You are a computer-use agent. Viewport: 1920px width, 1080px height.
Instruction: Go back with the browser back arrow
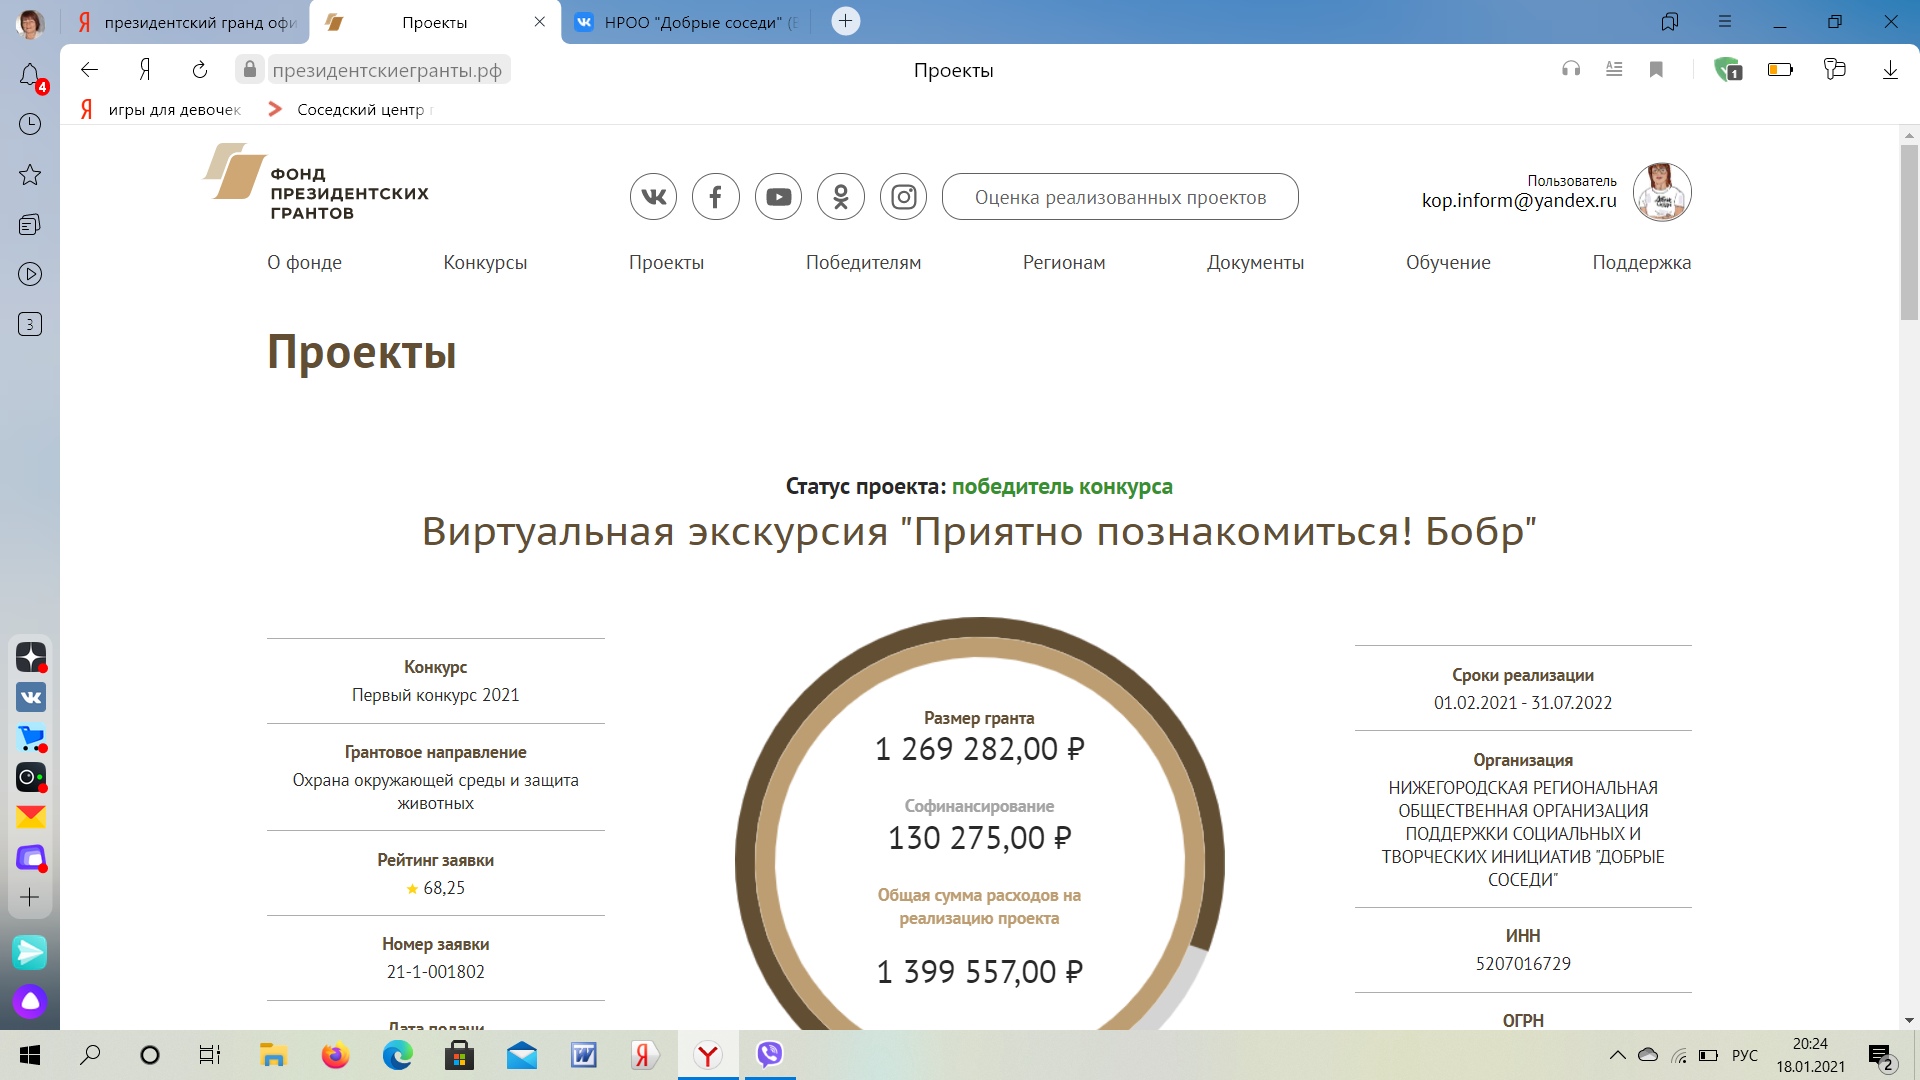pyautogui.click(x=90, y=69)
